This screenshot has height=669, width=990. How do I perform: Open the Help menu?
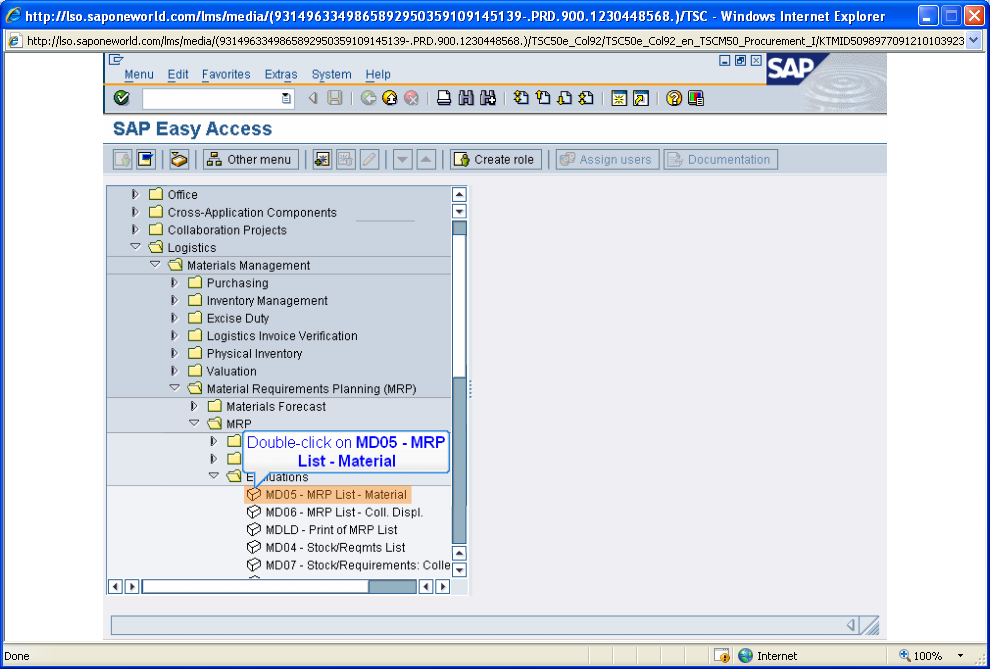(378, 74)
